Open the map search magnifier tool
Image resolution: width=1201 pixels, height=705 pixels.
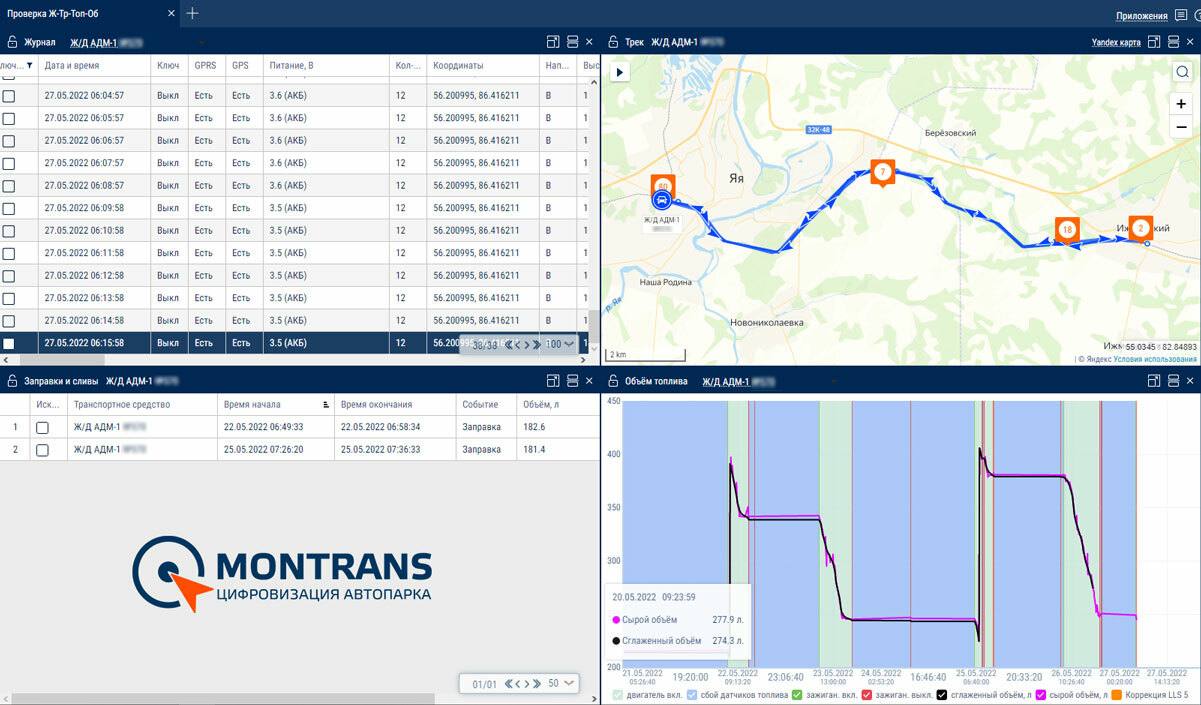tap(1181, 72)
